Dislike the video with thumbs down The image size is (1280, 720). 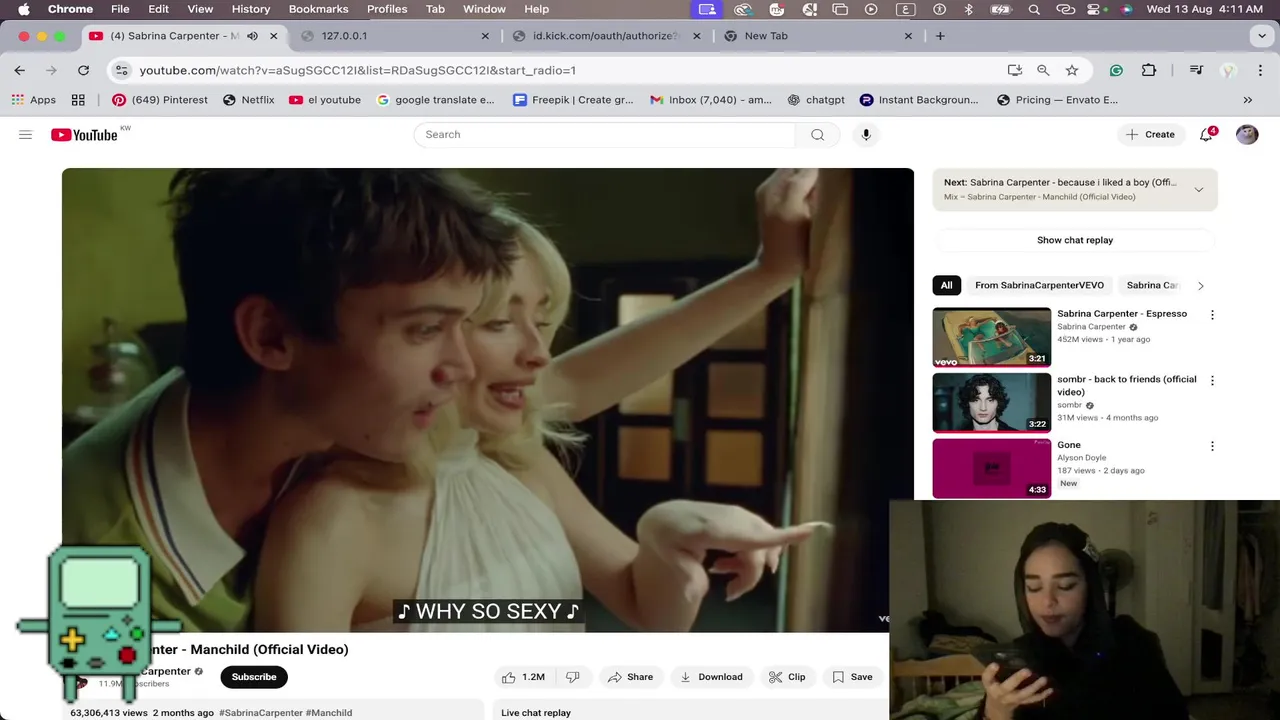click(x=573, y=677)
